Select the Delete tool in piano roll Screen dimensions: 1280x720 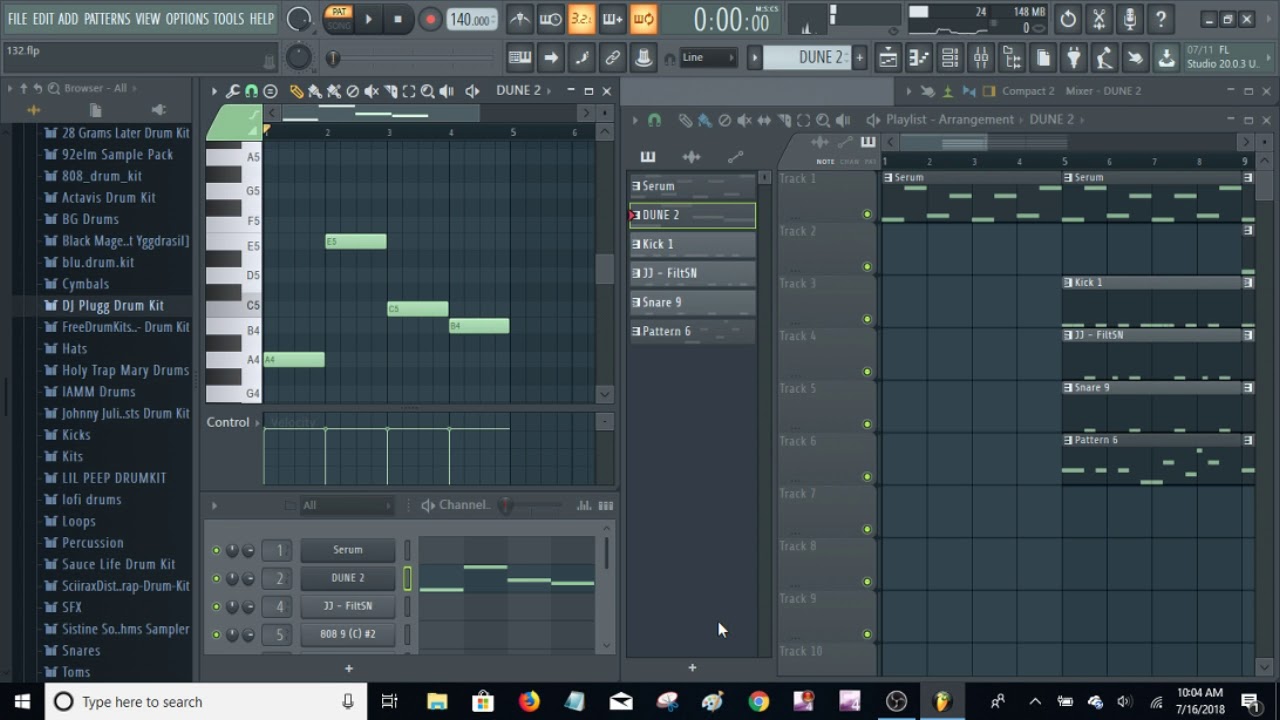[352, 91]
